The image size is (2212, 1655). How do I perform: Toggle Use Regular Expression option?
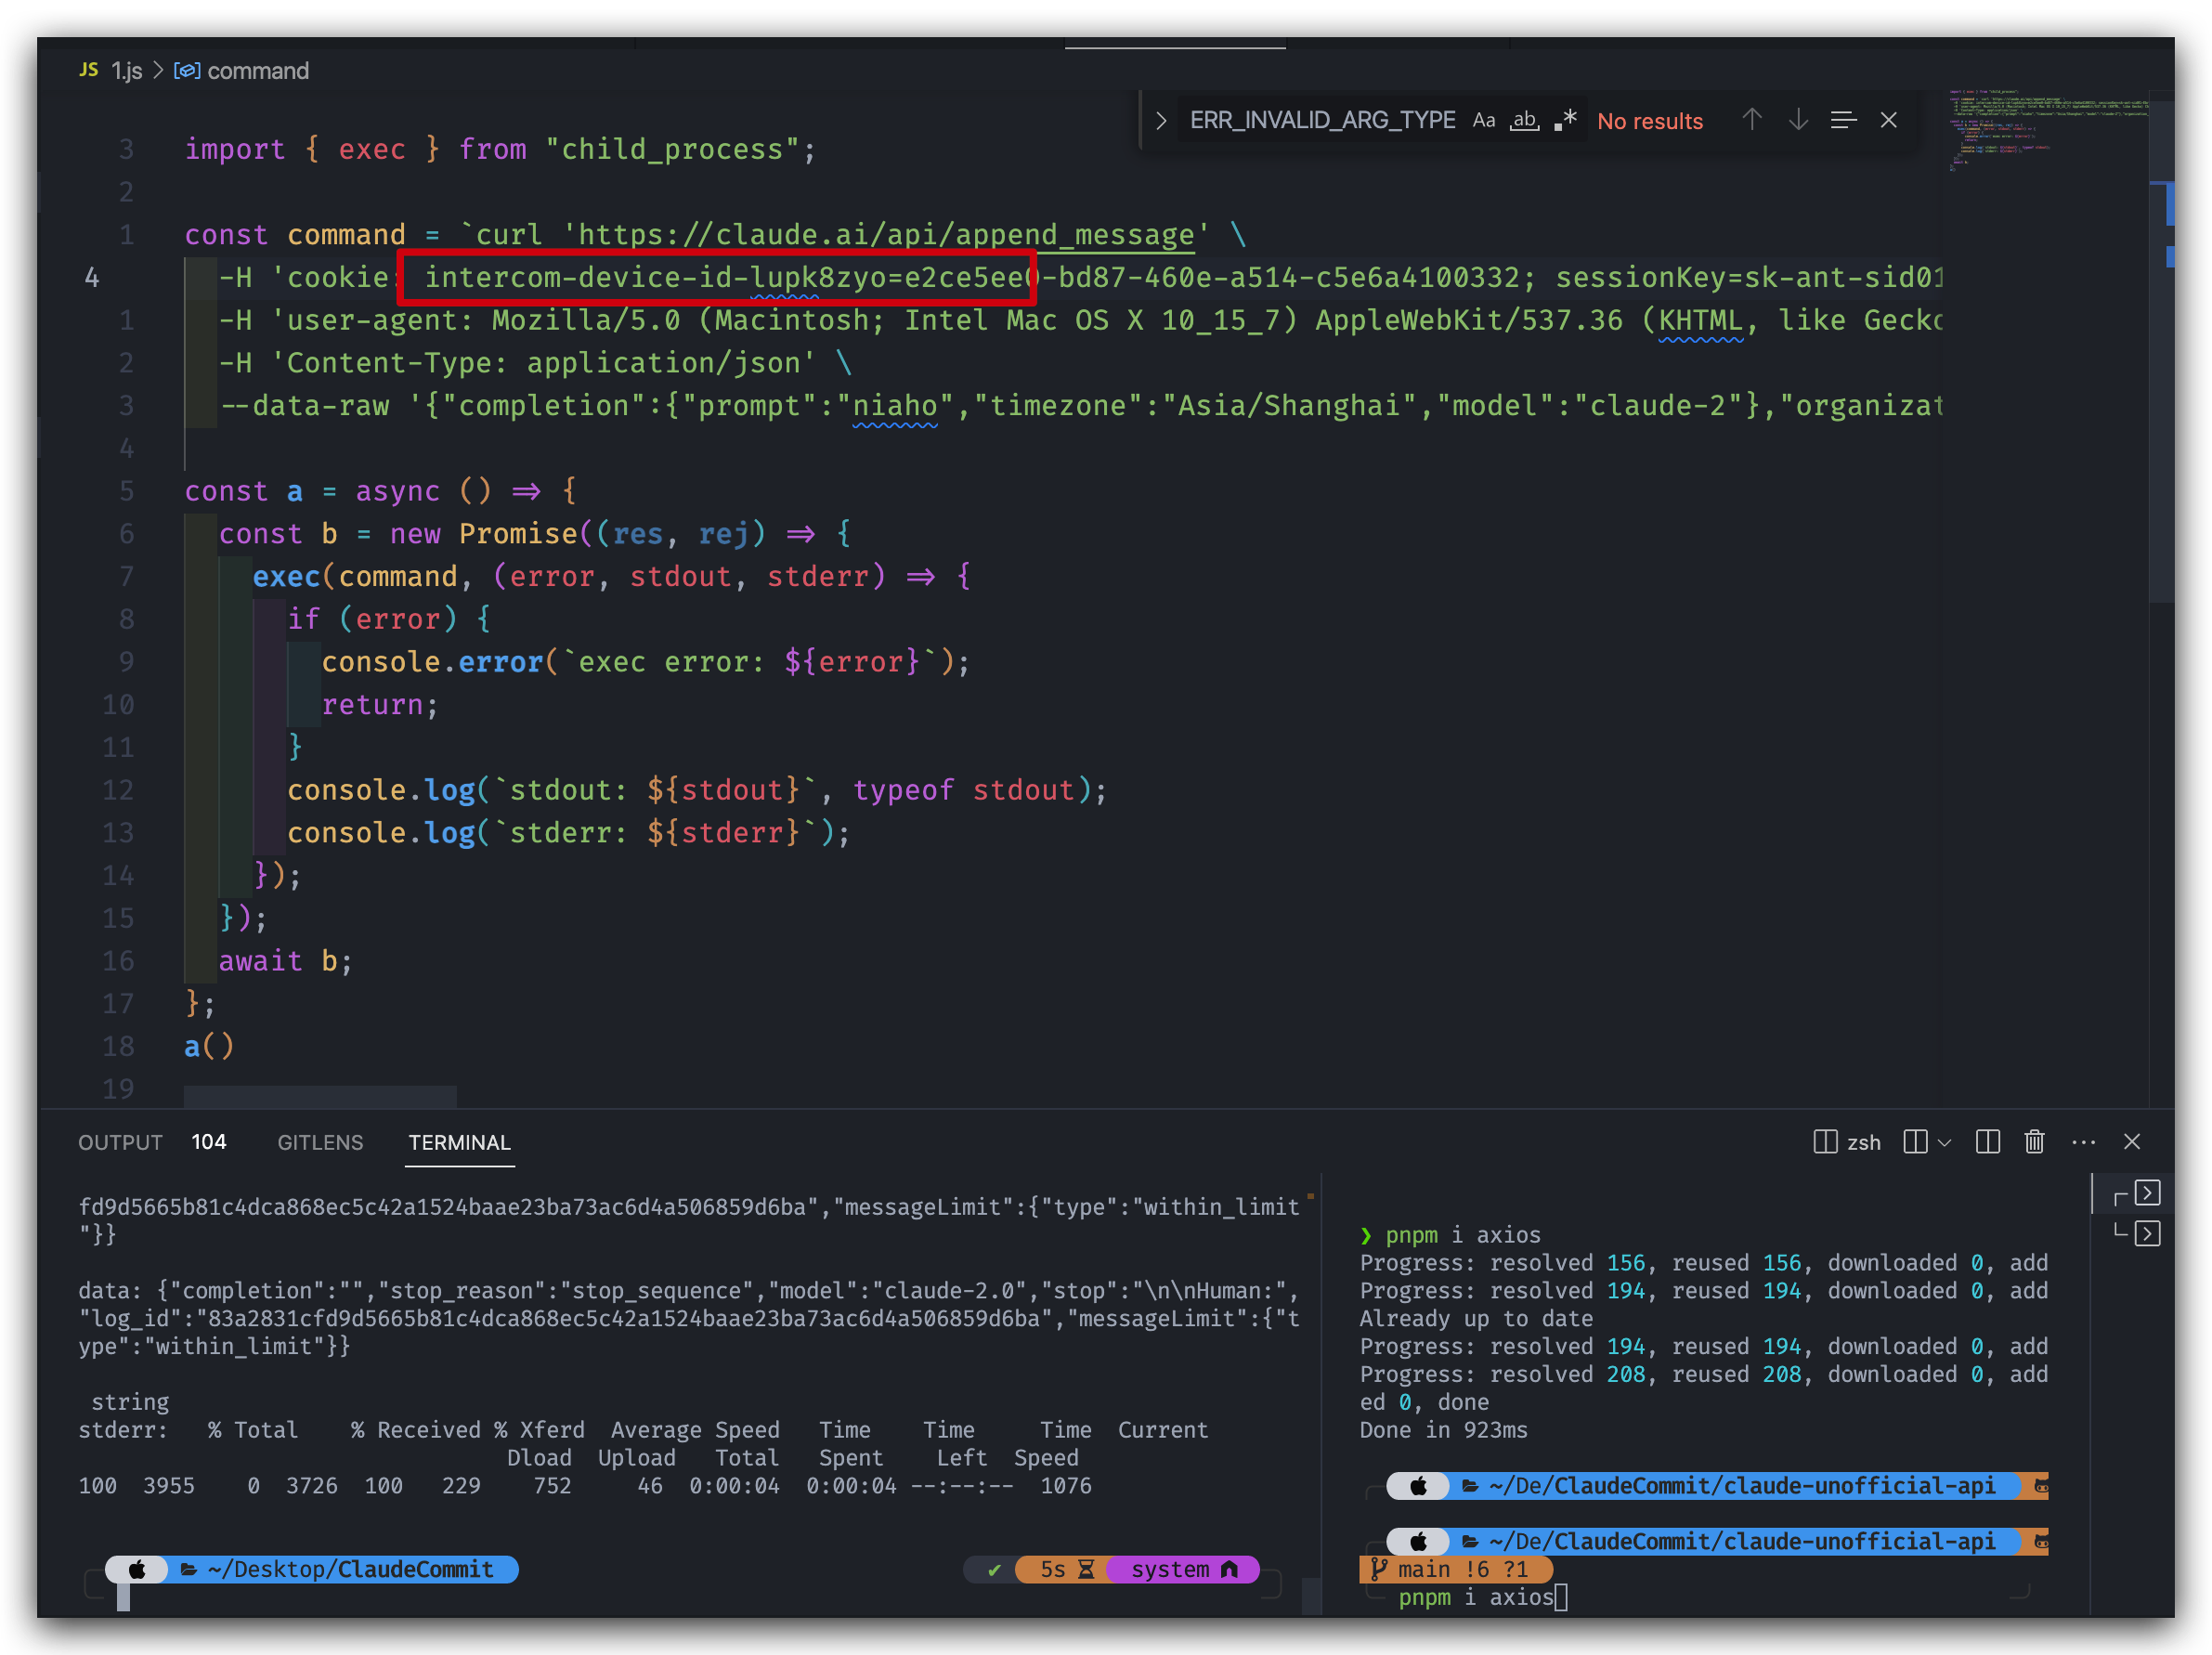pyautogui.click(x=1566, y=119)
